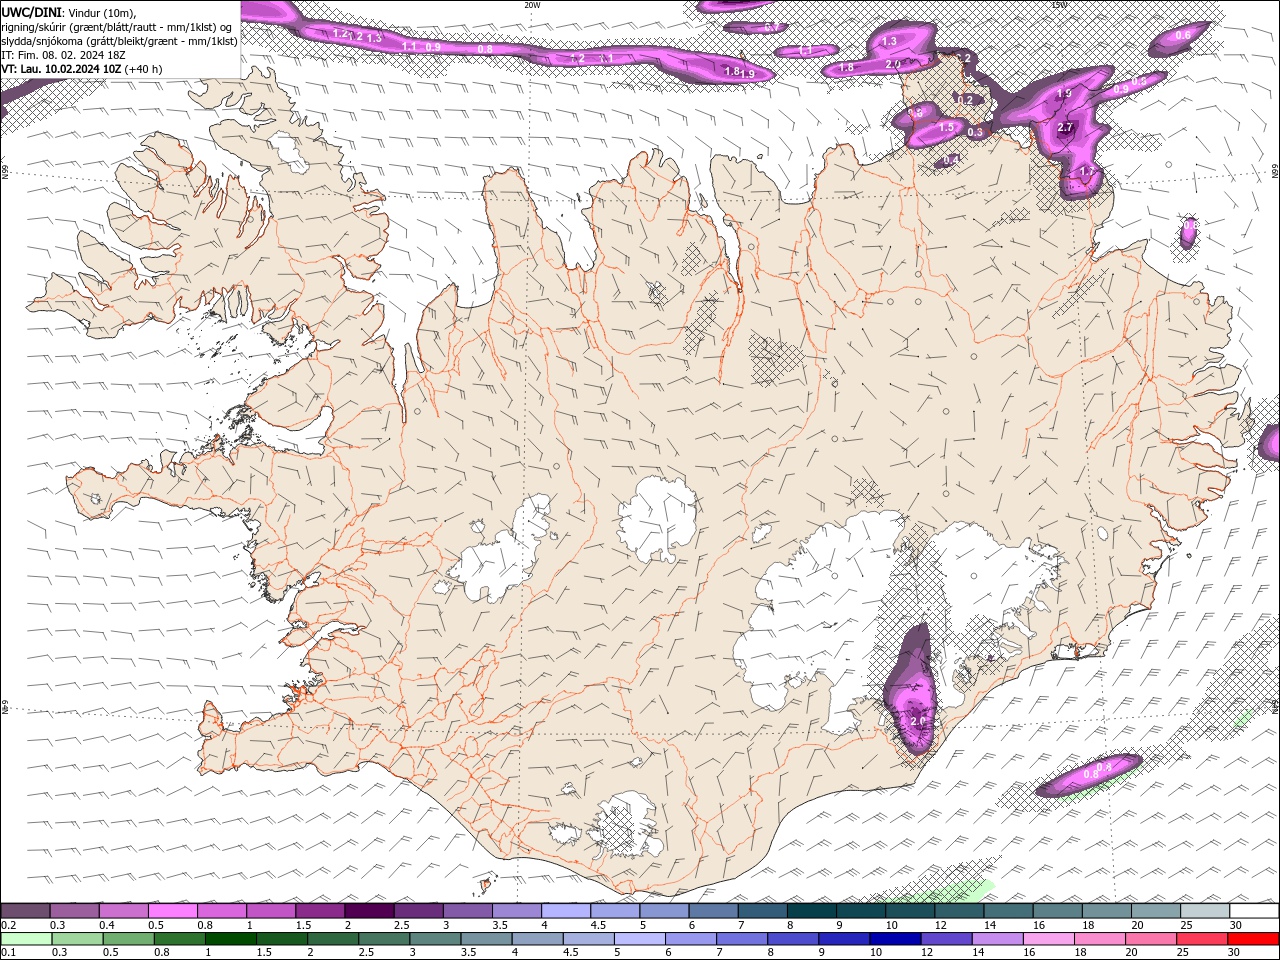
Task: Click the 'rigning/skúrir' legend description line
Action: point(116,26)
